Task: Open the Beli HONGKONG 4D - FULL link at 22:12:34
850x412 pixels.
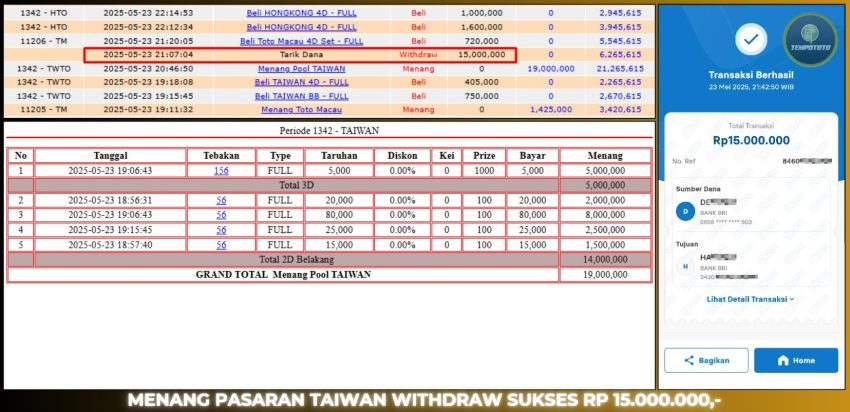Action: 301,27
